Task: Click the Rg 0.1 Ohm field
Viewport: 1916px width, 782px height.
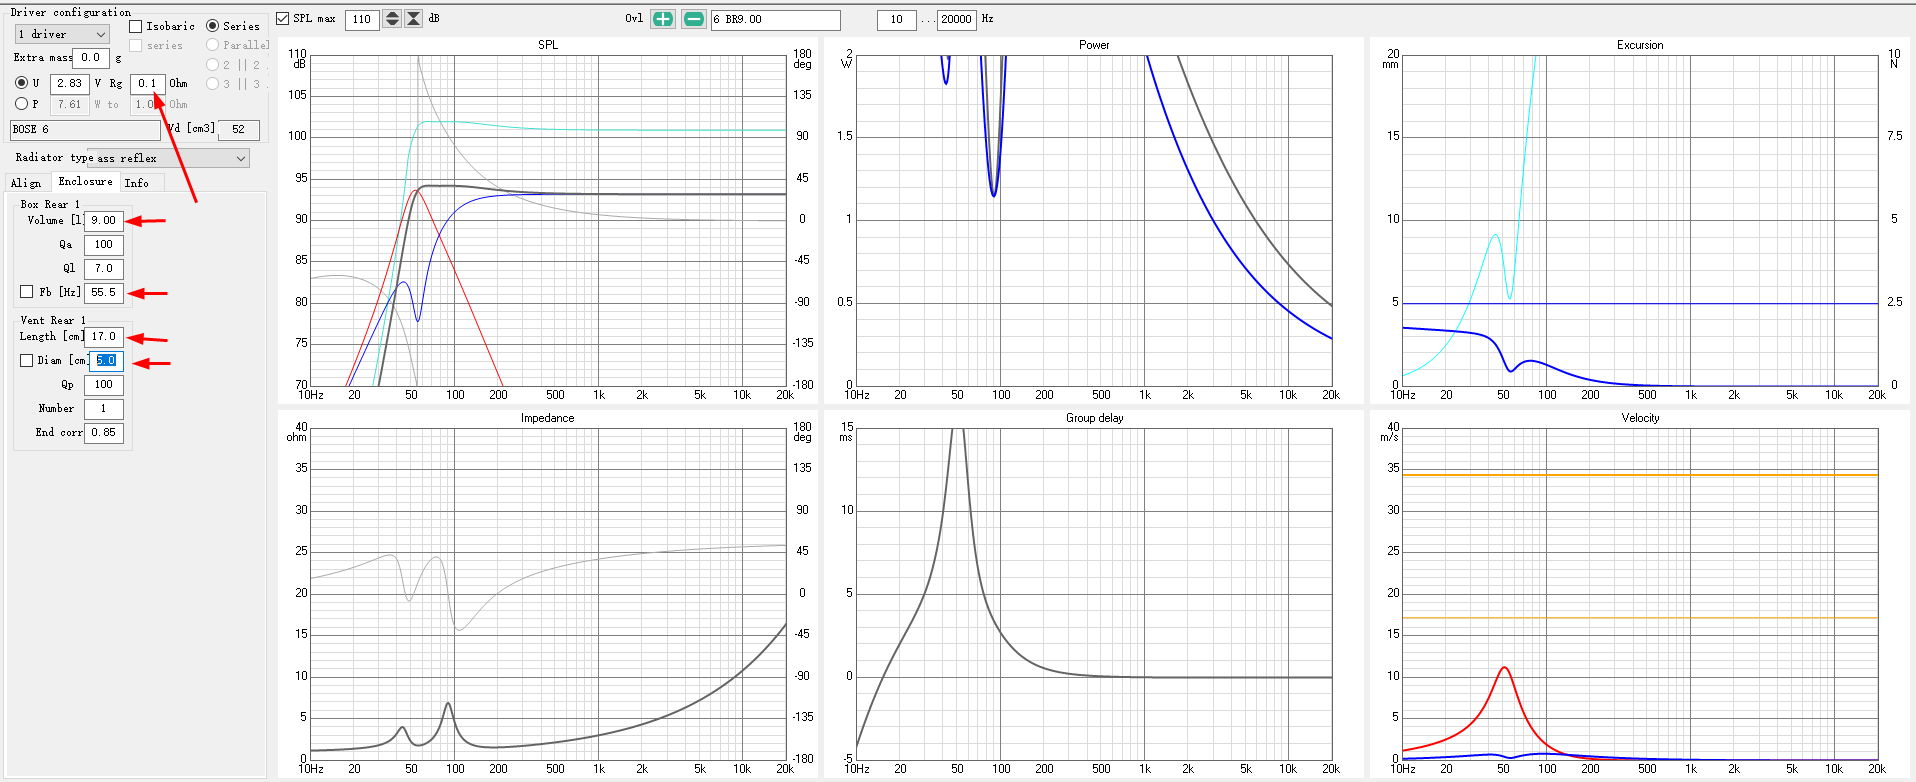Action: point(148,84)
